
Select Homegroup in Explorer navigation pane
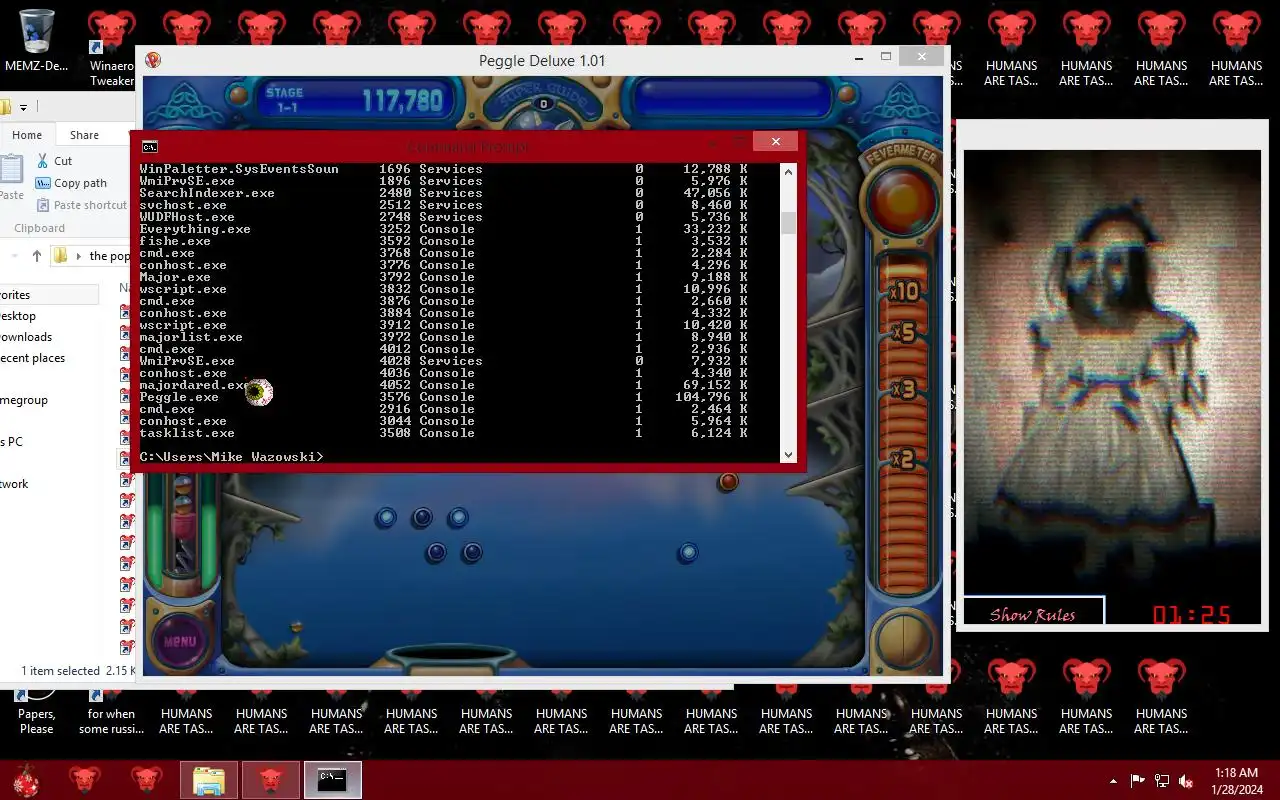pyautogui.click(x=24, y=400)
